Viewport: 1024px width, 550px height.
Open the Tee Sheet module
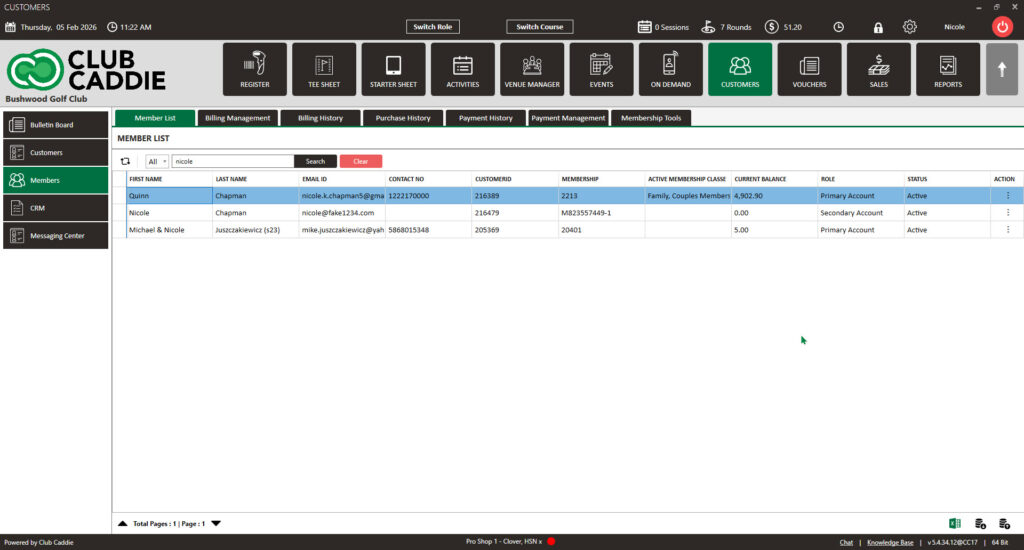tap(324, 69)
